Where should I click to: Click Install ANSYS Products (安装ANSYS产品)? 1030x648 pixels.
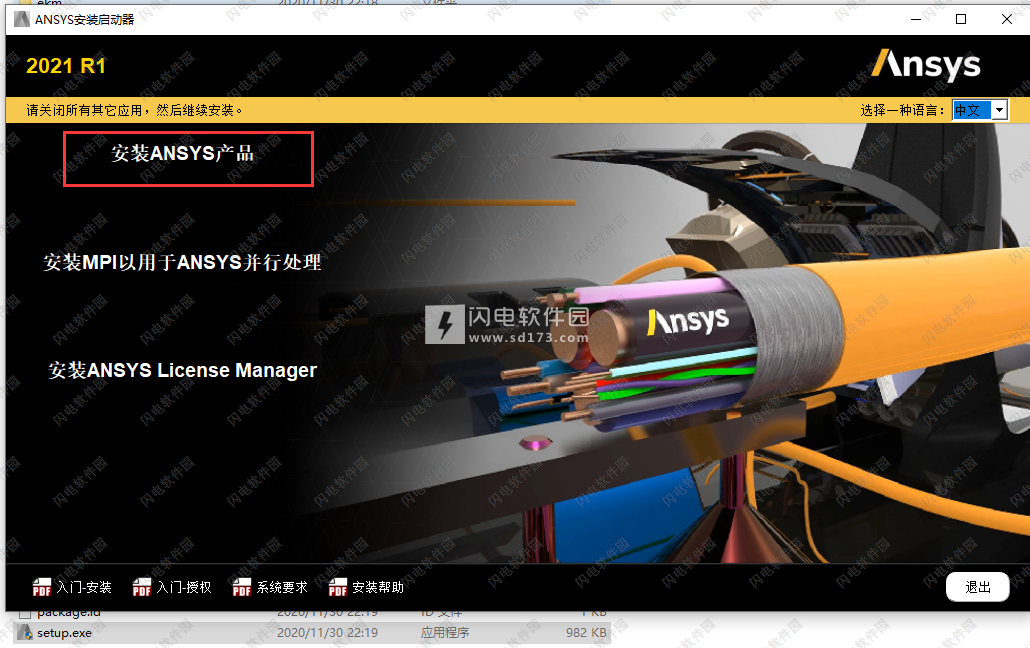click(x=182, y=153)
